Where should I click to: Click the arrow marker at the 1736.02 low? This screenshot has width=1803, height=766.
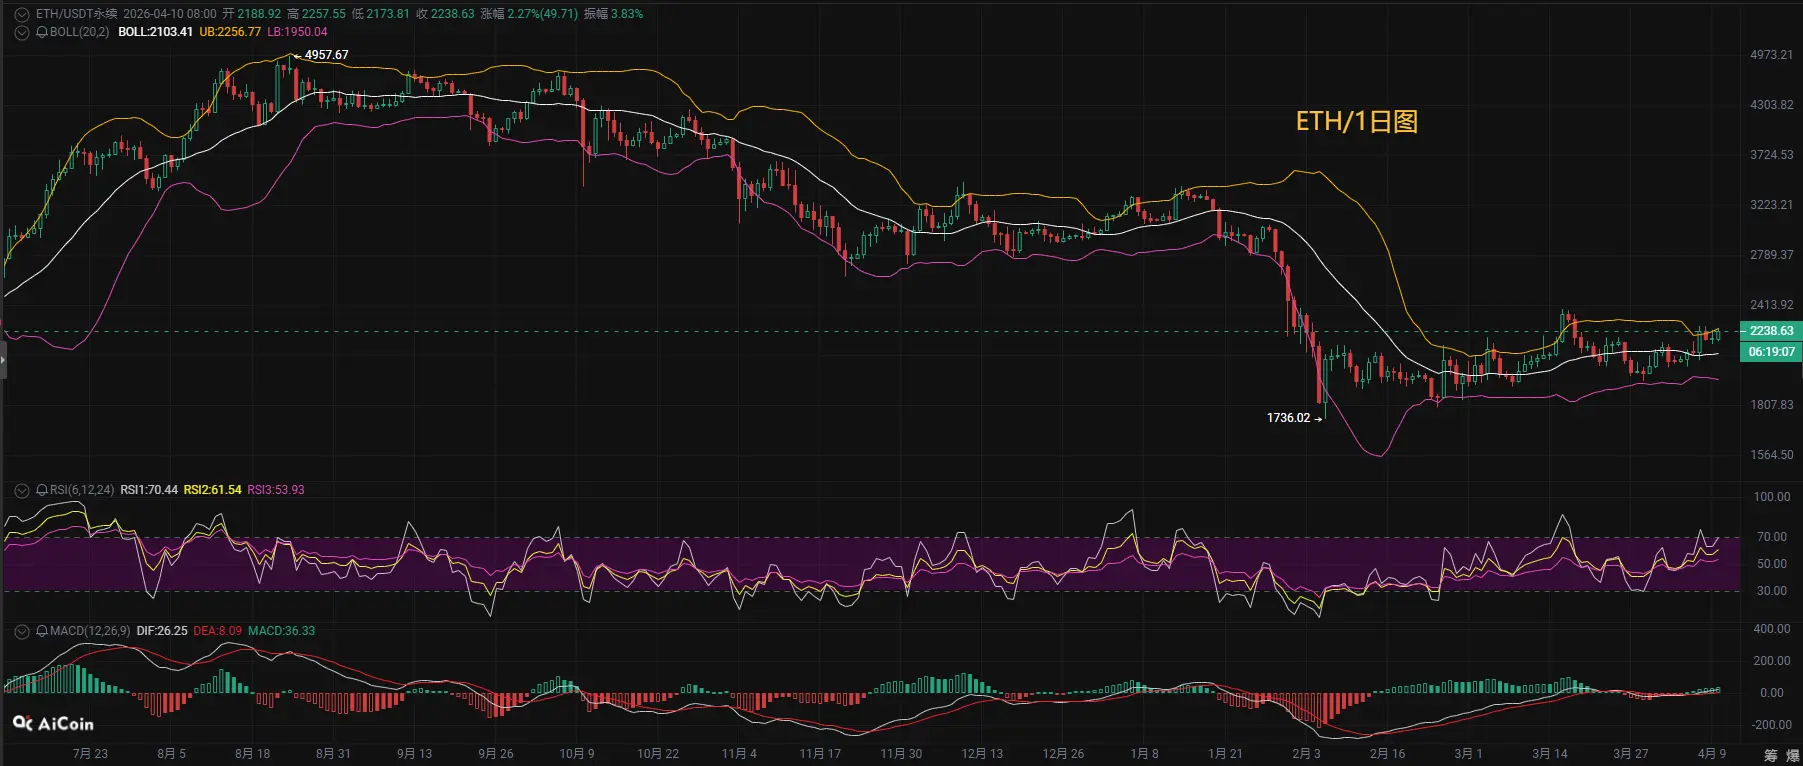[x=1318, y=419]
